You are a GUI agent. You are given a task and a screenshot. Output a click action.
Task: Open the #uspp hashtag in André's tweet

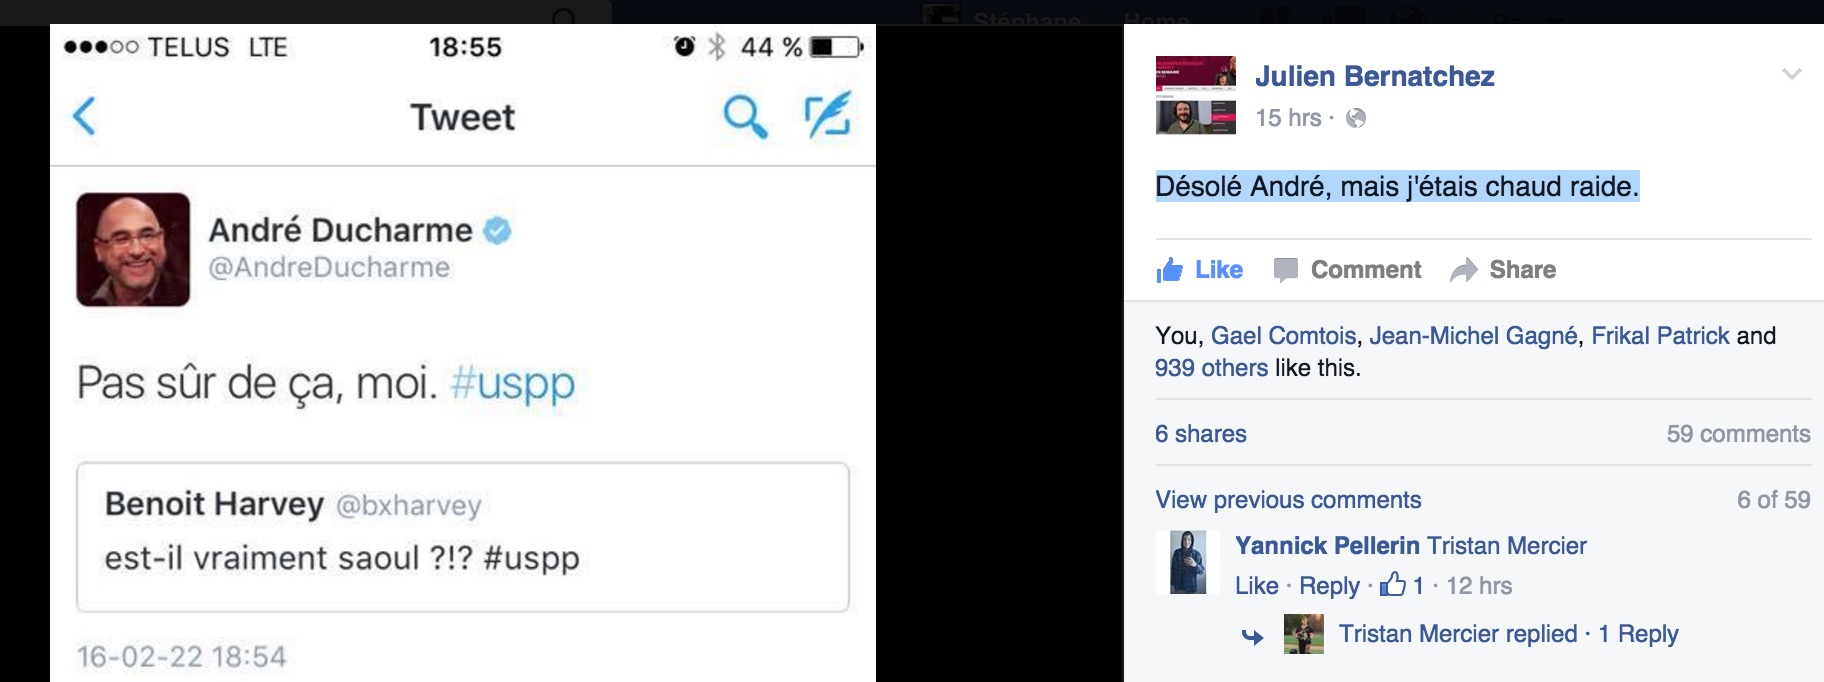513,383
